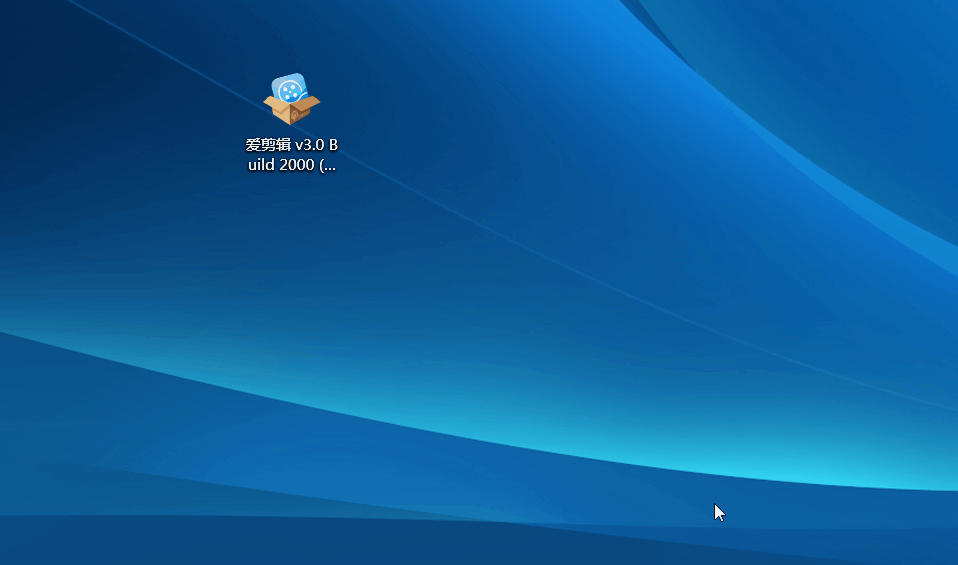The image size is (958, 565).
Task: Pick the video editor installer icon
Action: click(x=291, y=100)
